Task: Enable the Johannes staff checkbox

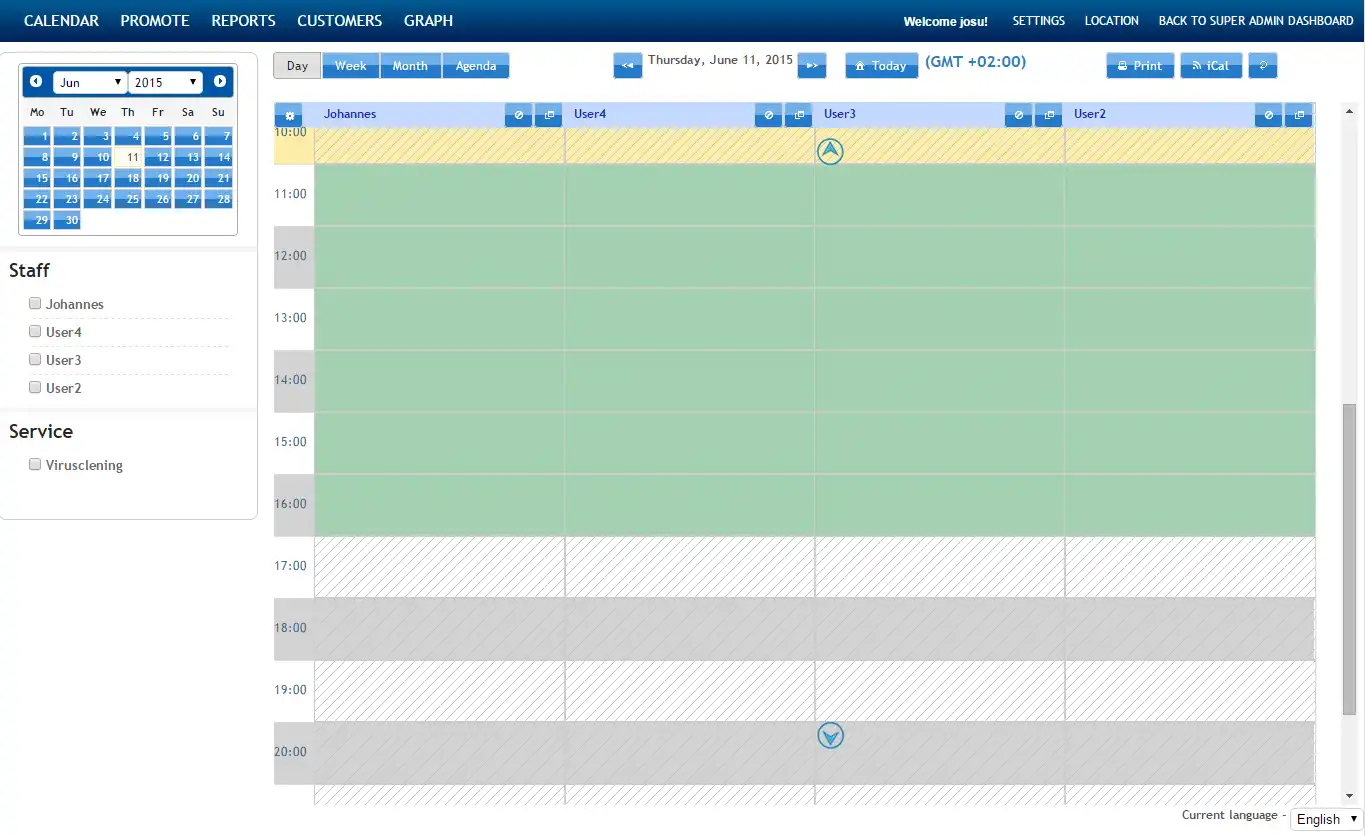Action: coord(35,303)
